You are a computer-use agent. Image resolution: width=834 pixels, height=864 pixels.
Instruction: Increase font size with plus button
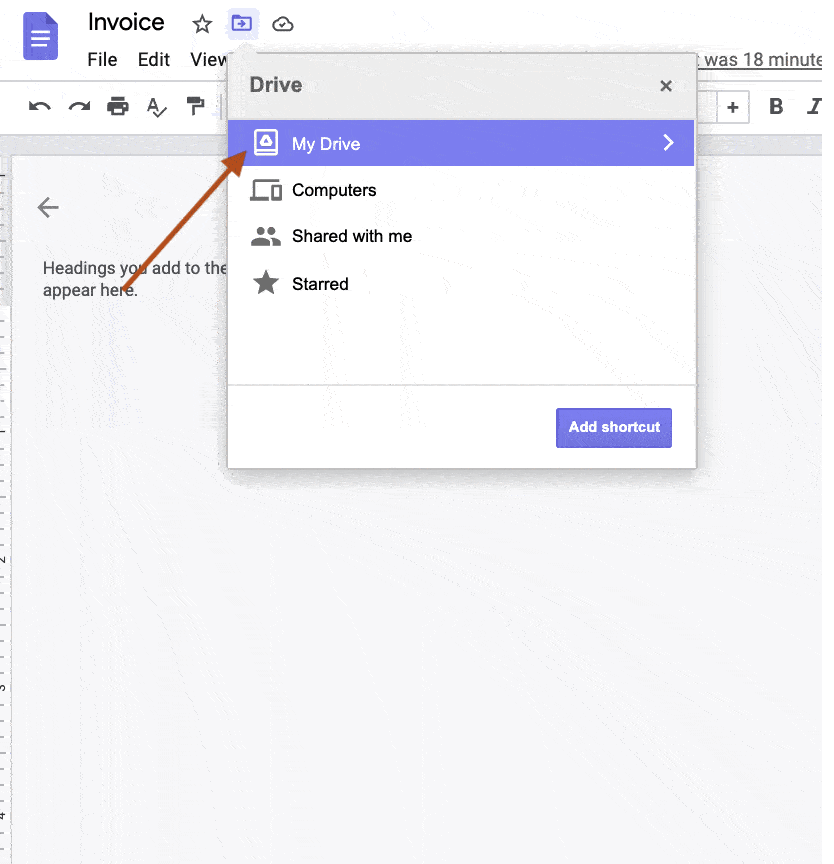[733, 107]
